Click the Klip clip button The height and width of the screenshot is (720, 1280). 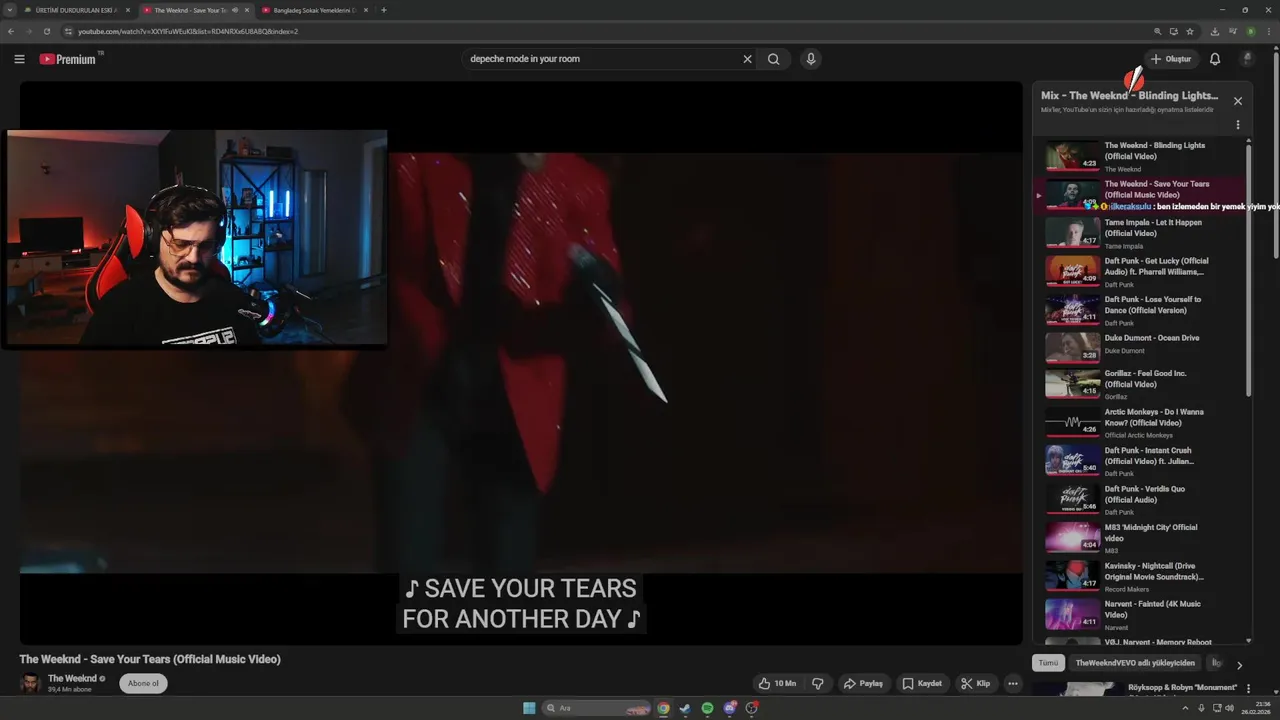976,684
